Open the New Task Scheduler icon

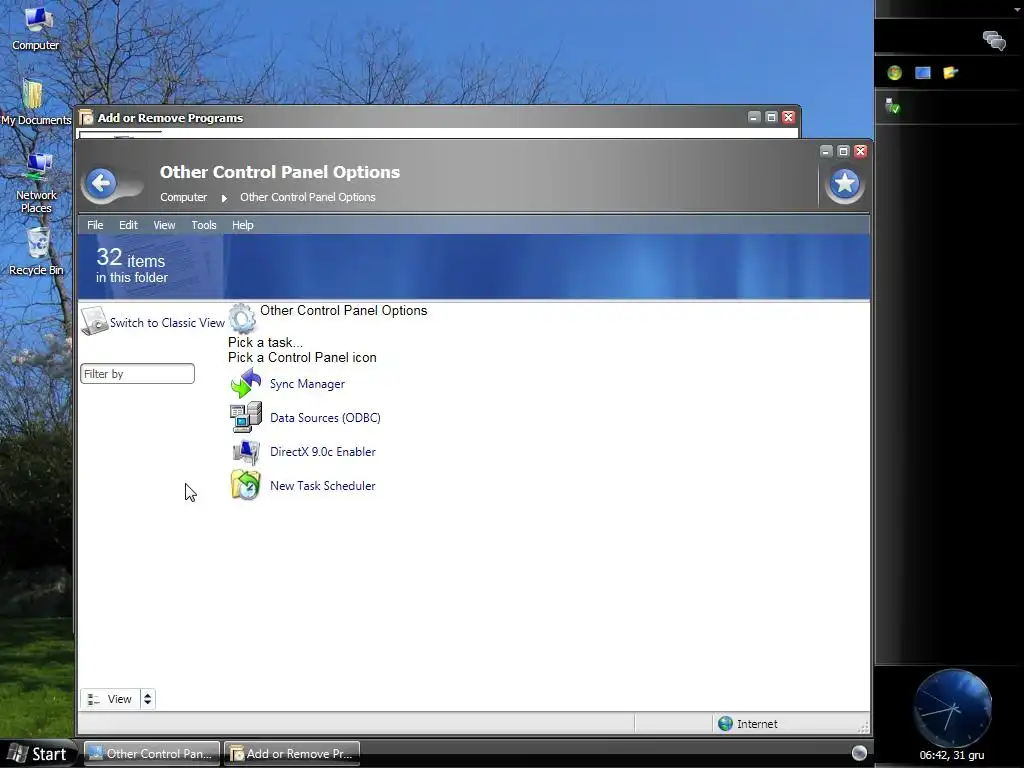pos(246,485)
